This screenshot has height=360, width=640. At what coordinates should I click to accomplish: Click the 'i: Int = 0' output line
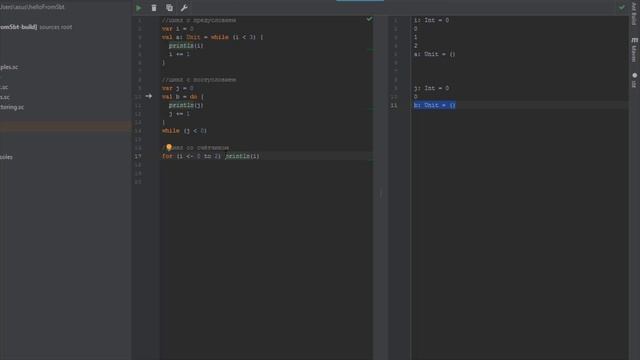click(x=431, y=20)
